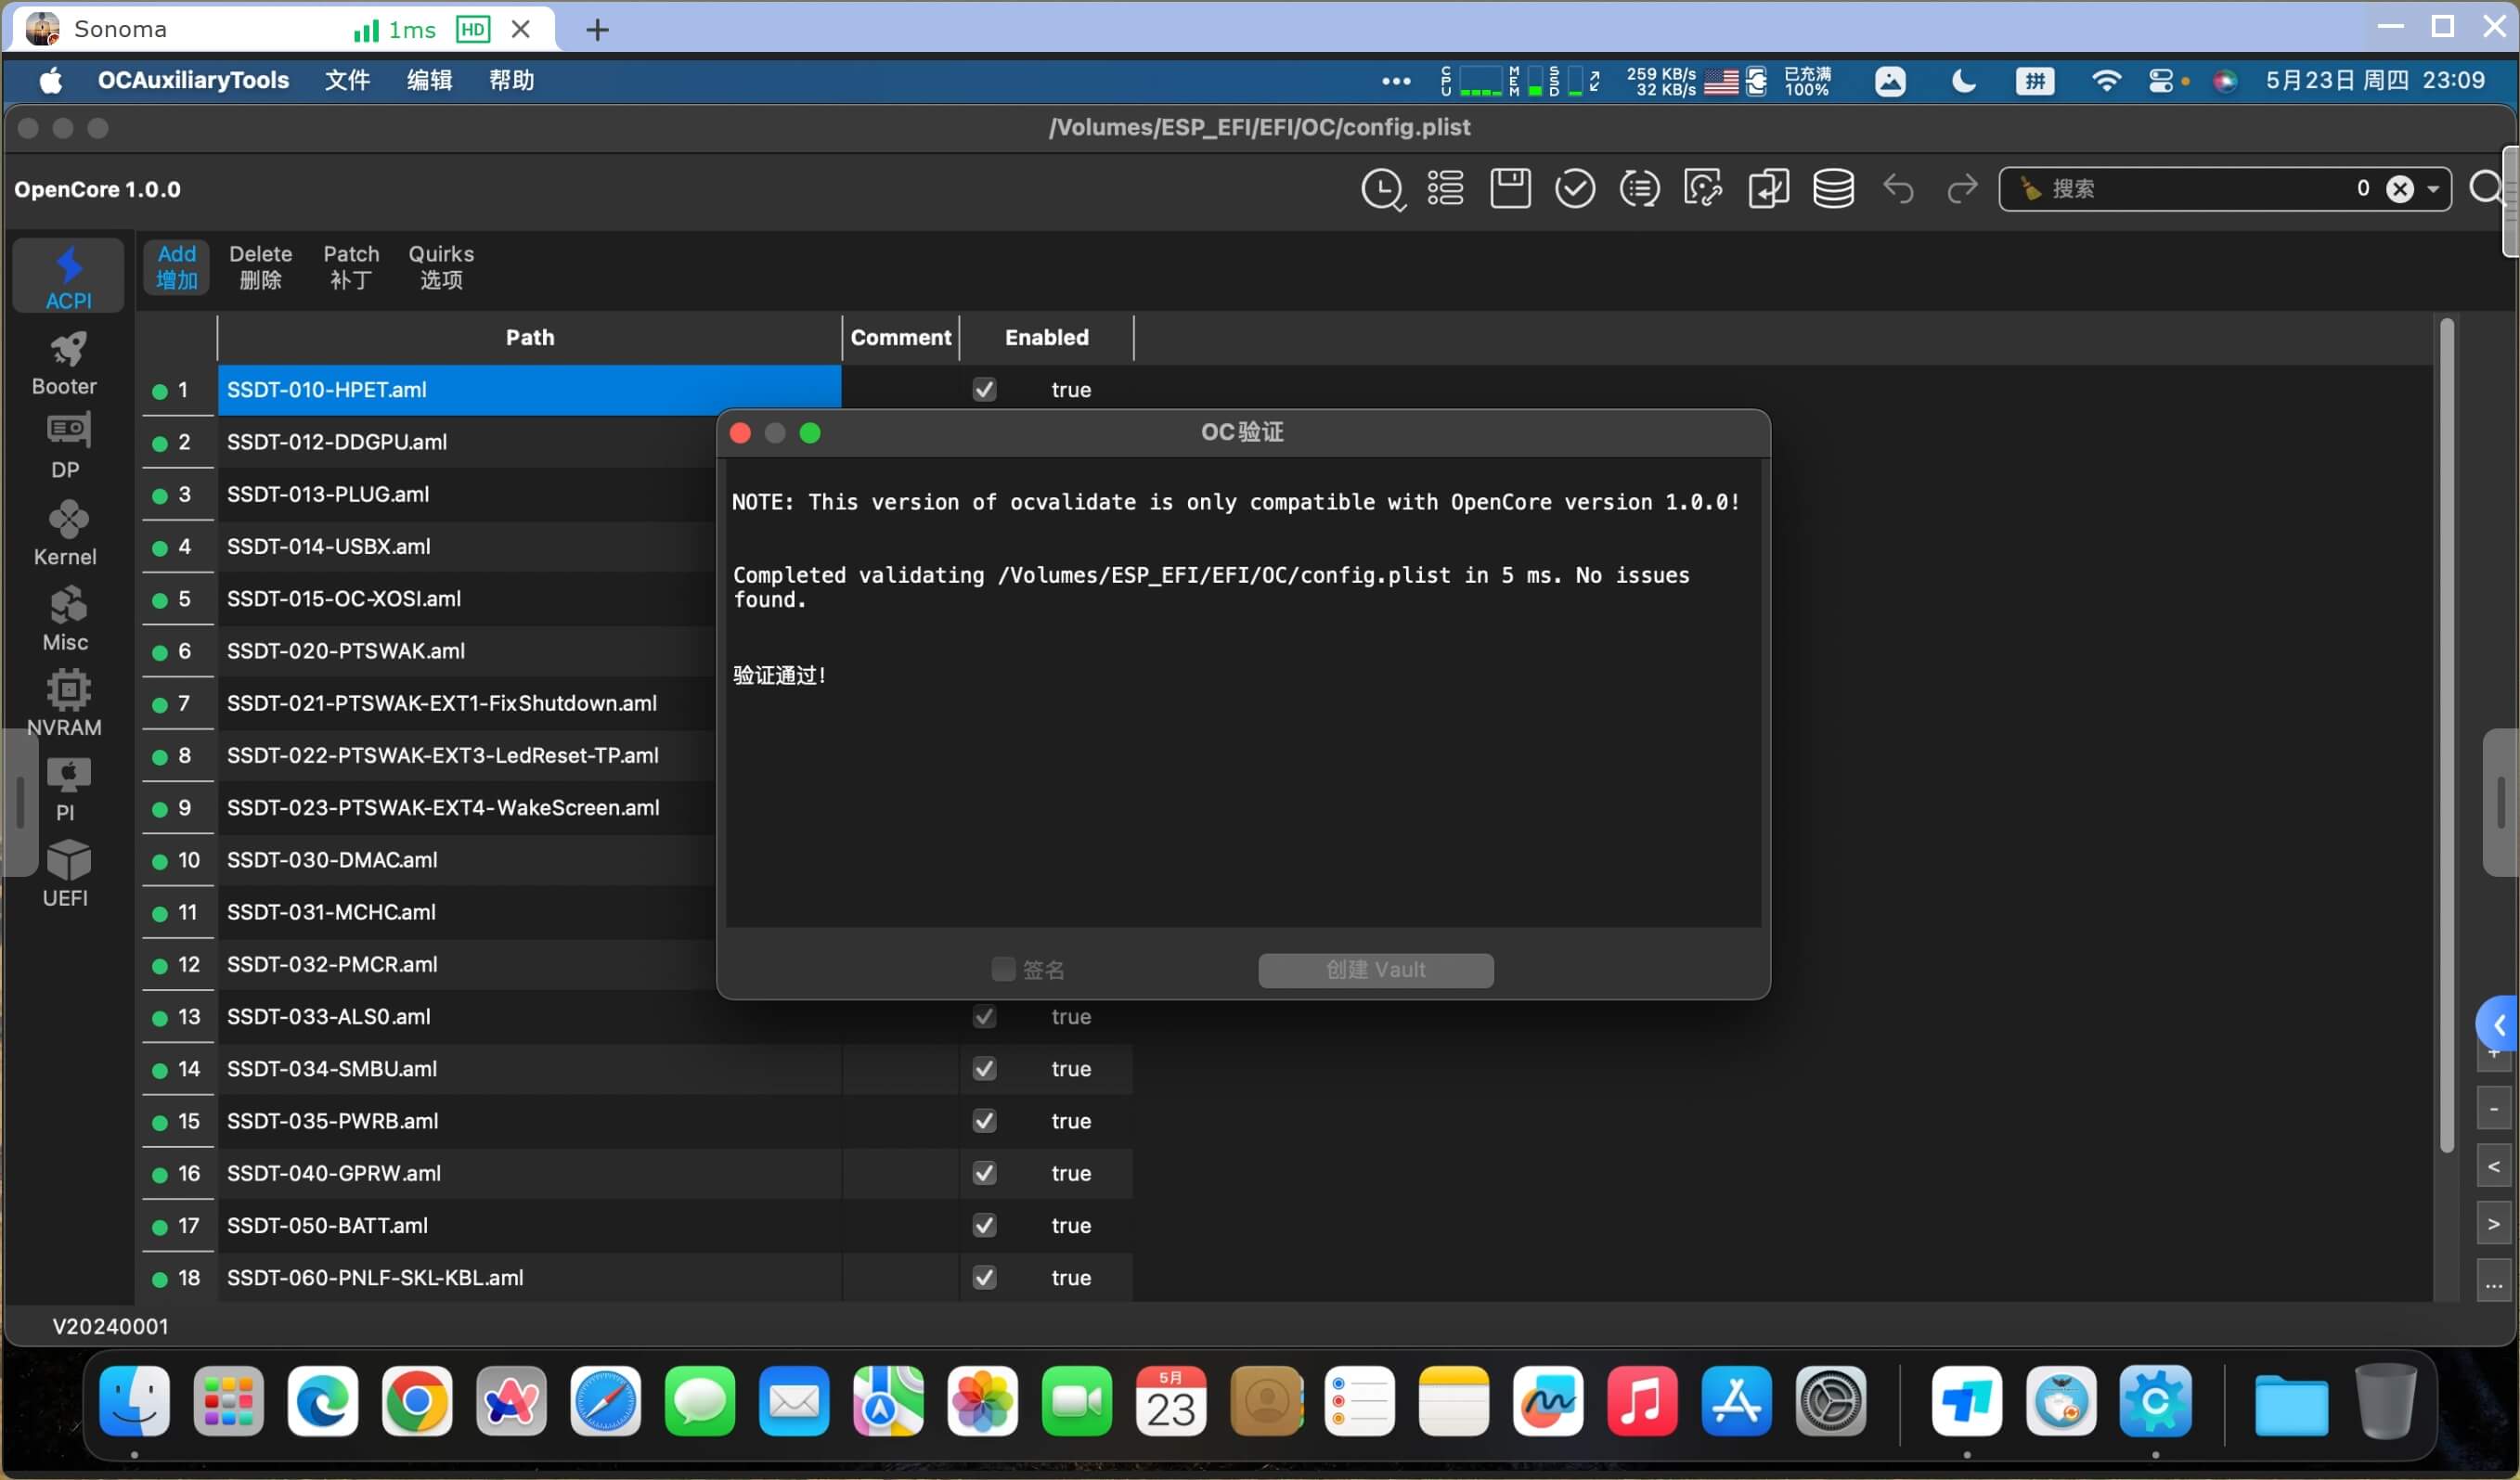Open the 文件 menu in menu bar
The height and width of the screenshot is (1480, 2520).
coord(347,80)
